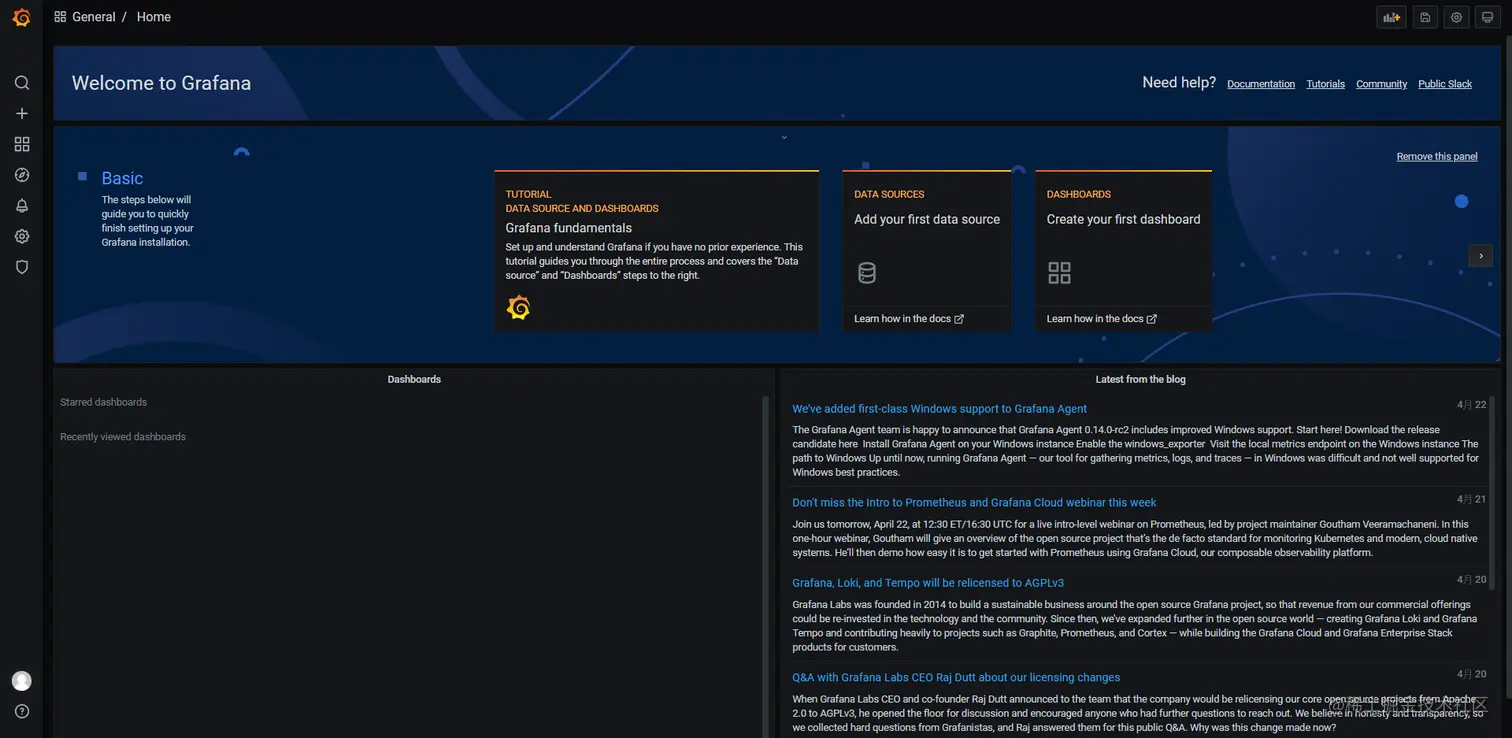Click the Latest from the blog title

pos(1140,379)
